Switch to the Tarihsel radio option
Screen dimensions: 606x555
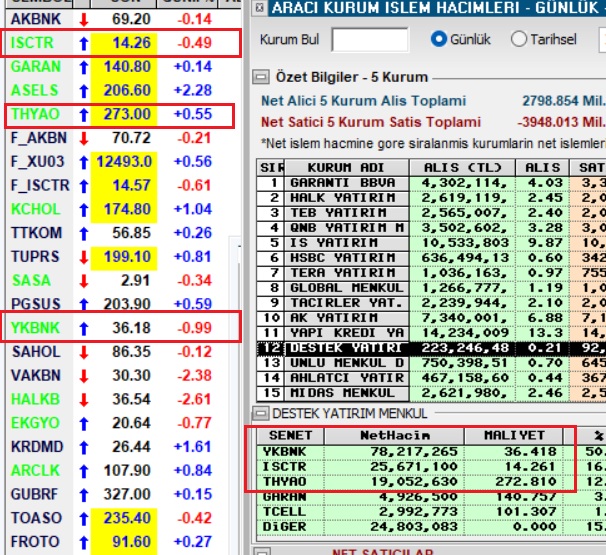519,39
